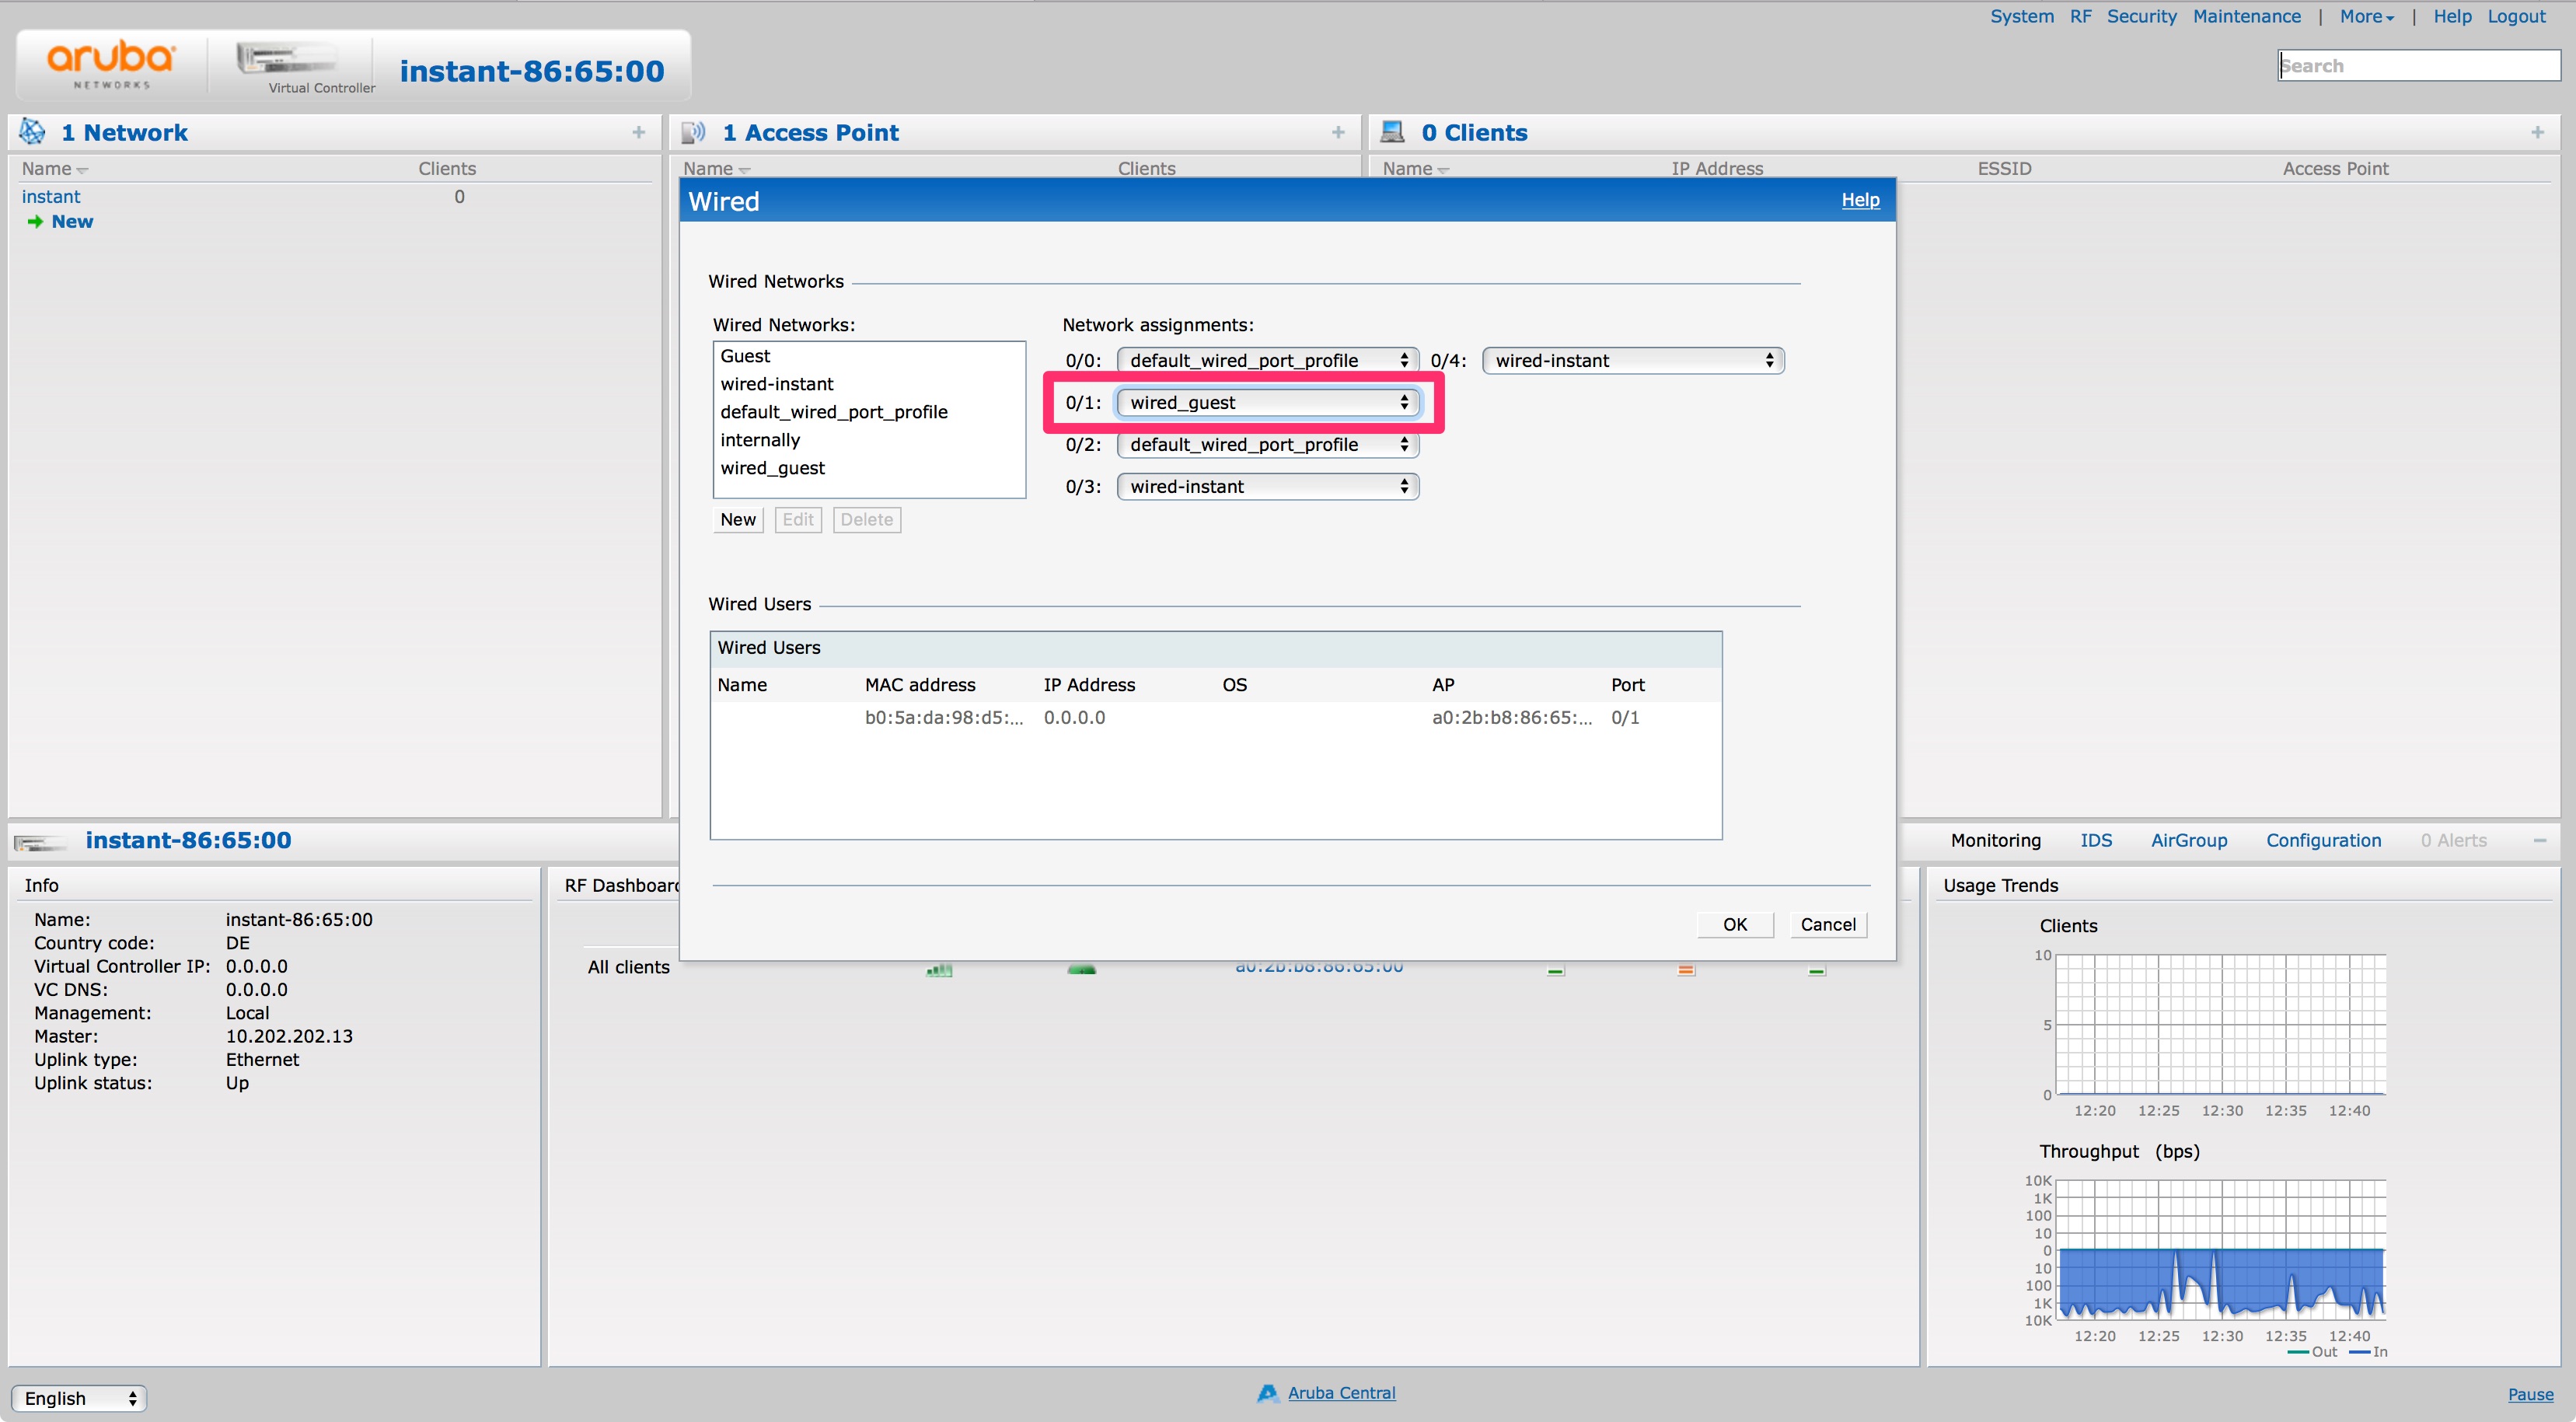Switch to the AirGroup tab

point(2188,840)
